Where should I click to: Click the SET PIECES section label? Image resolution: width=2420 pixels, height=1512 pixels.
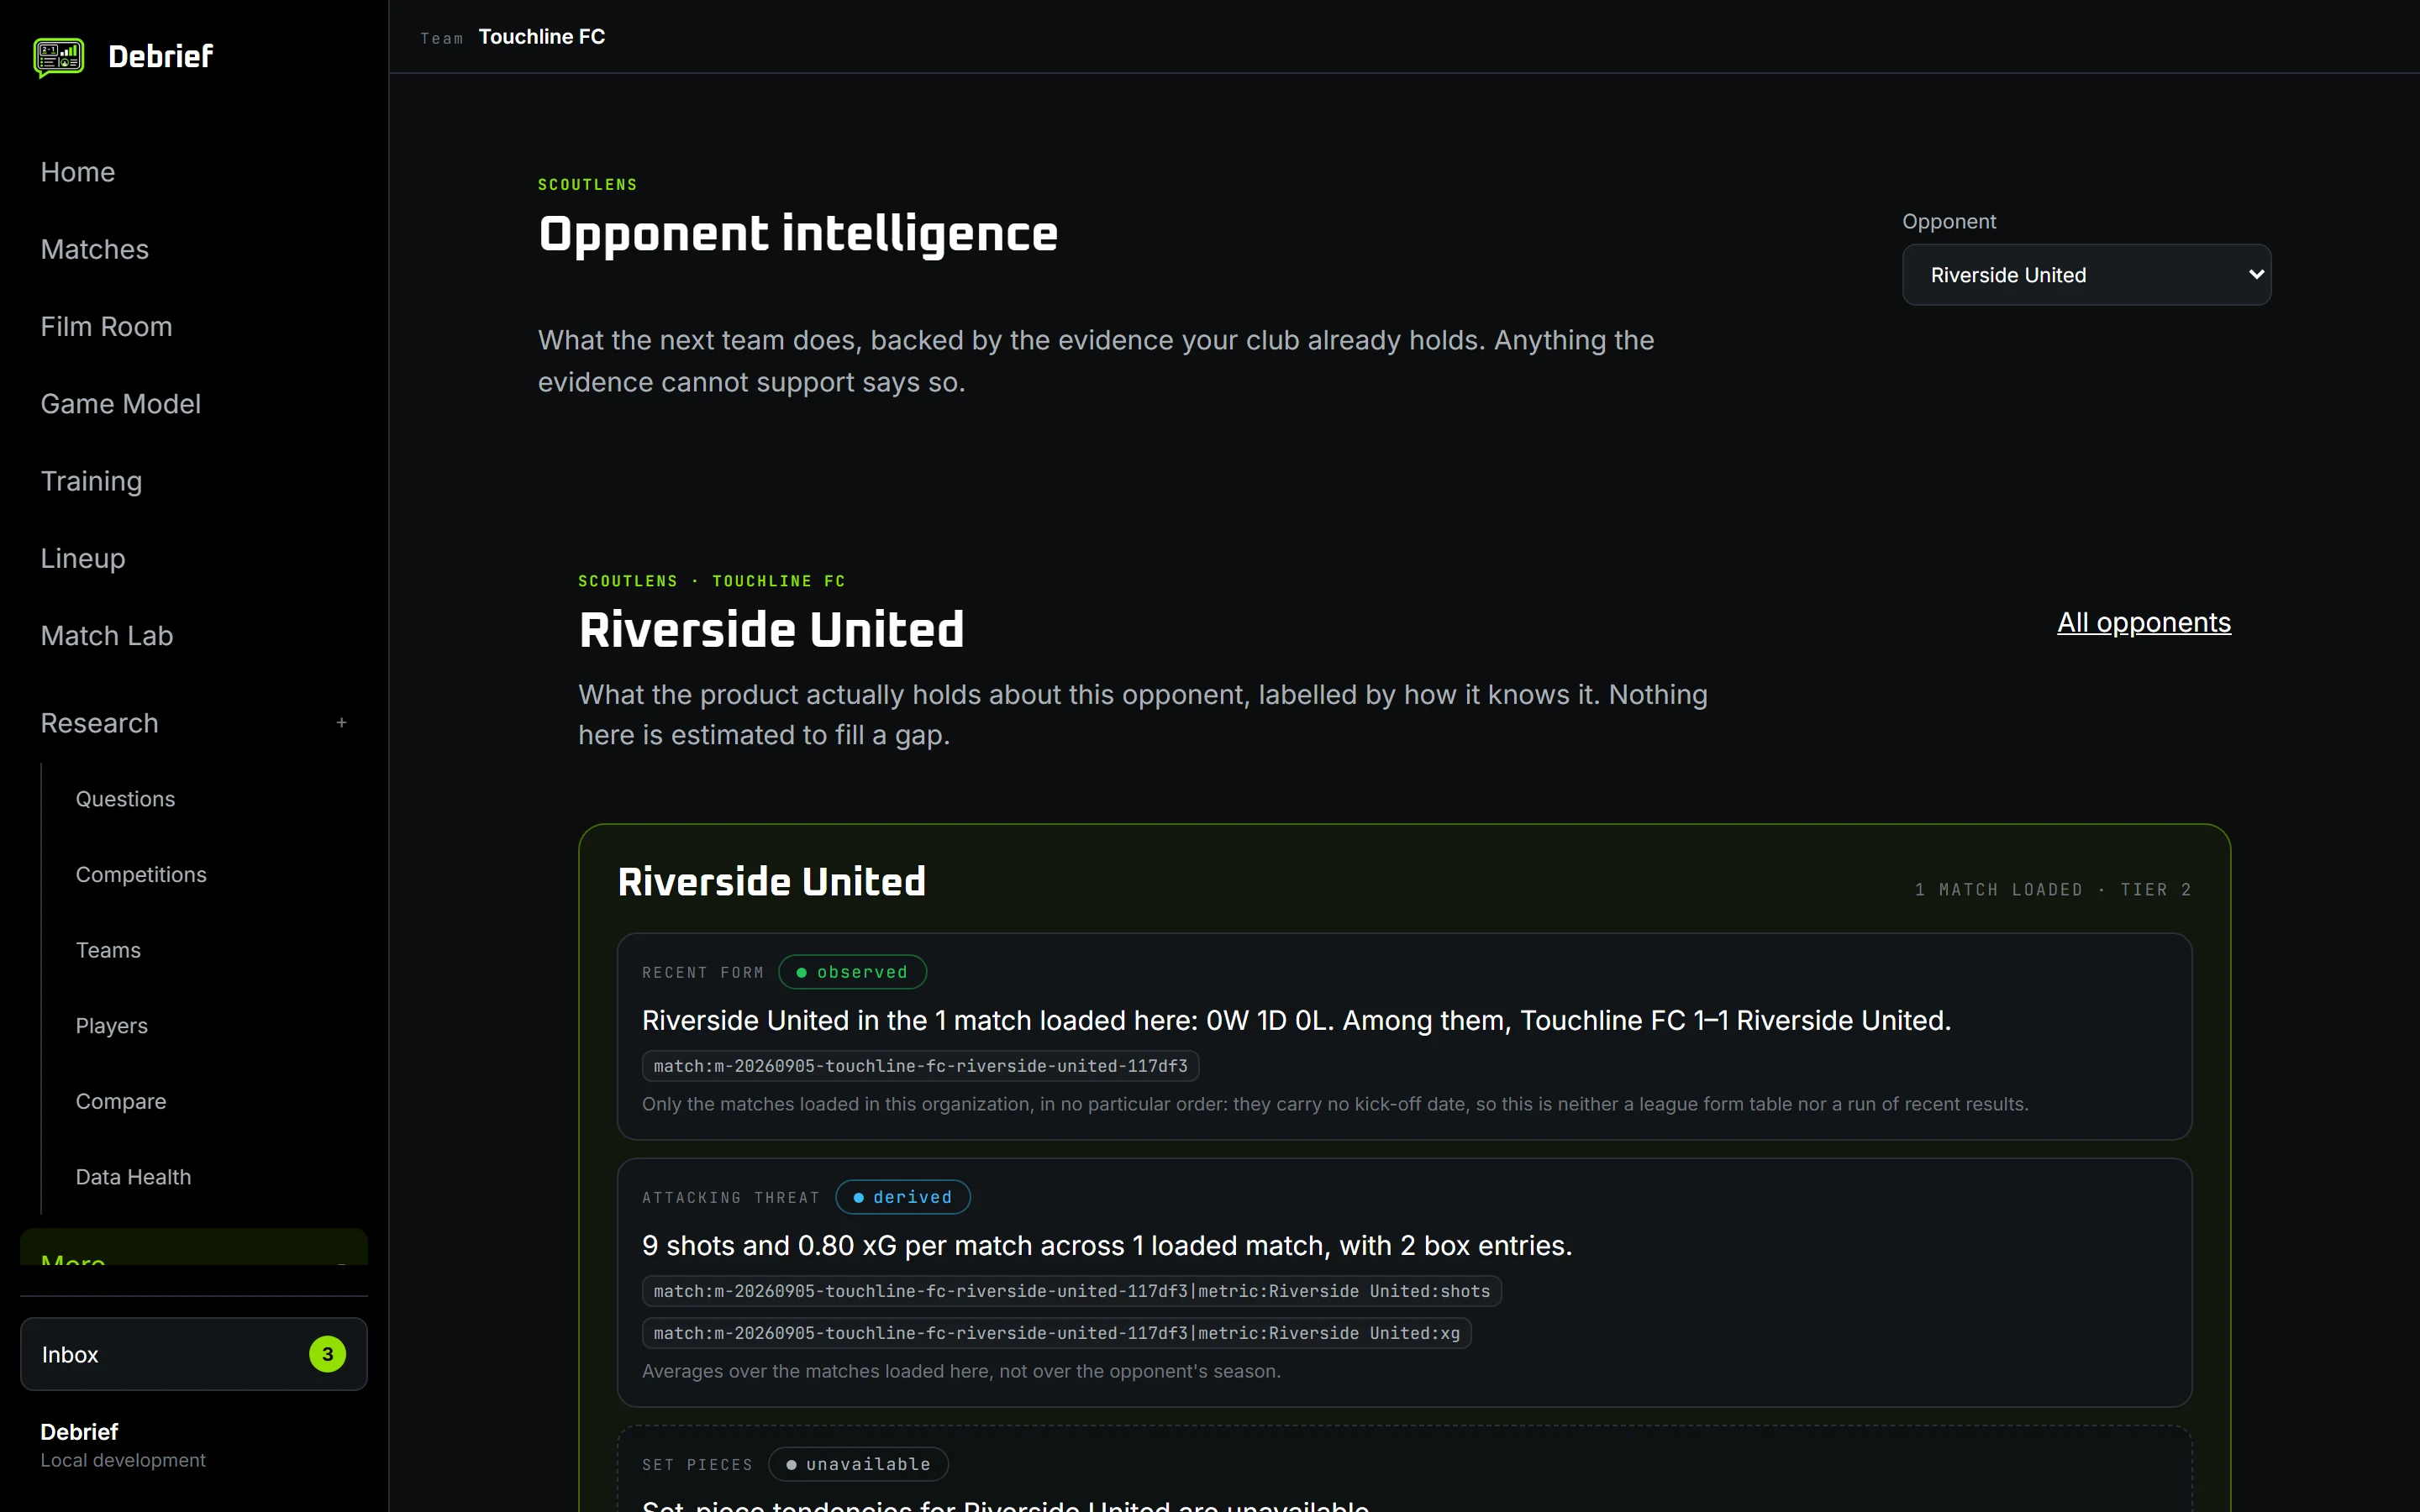tap(697, 1465)
